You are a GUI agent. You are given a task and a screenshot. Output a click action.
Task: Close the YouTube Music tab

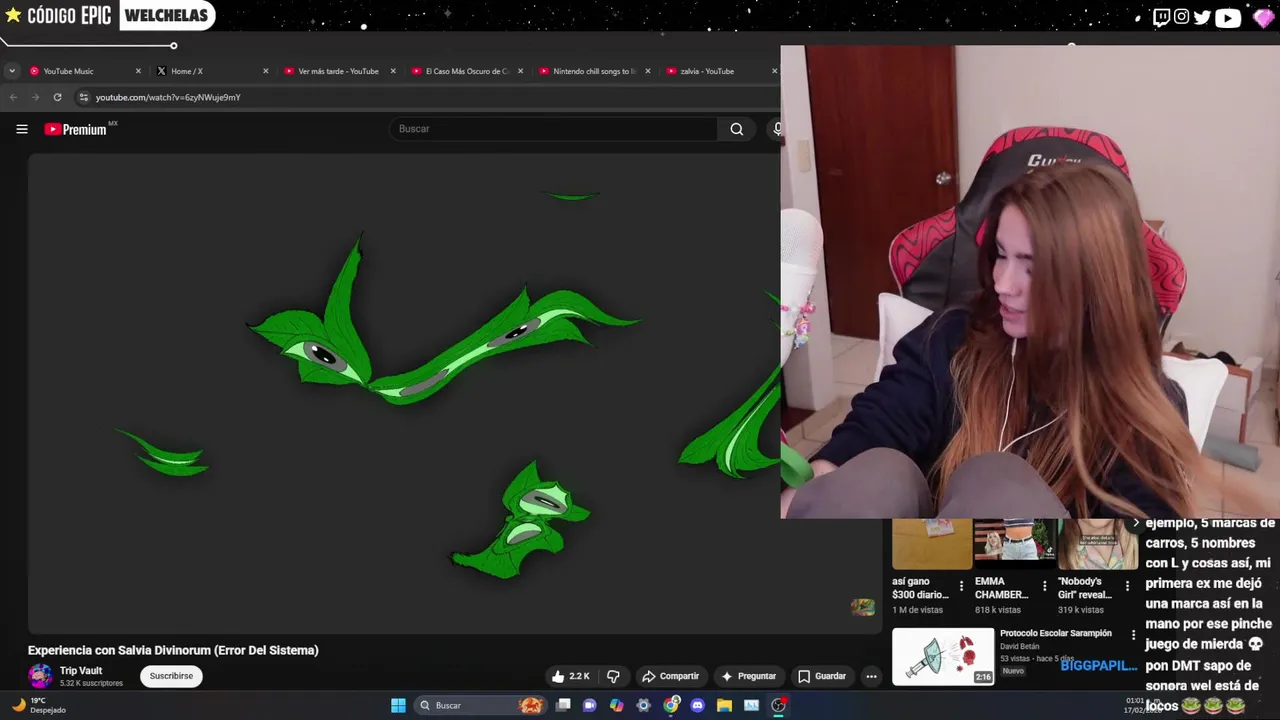click(138, 71)
